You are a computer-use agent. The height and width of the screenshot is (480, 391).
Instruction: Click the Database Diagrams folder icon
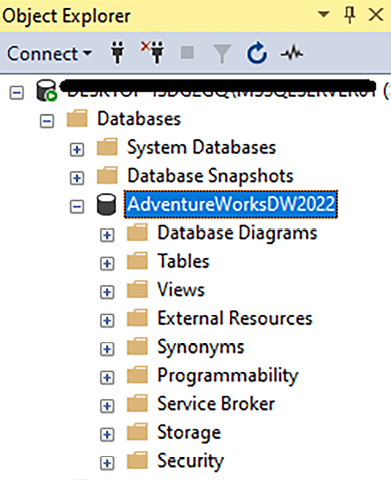[x=137, y=233]
